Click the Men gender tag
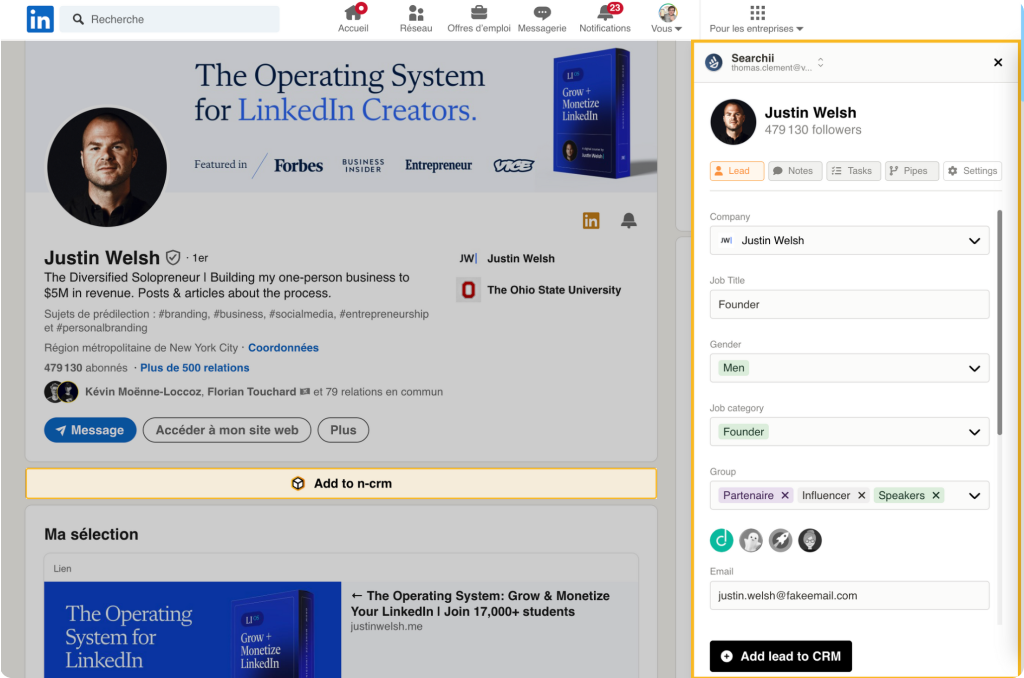 pos(733,368)
